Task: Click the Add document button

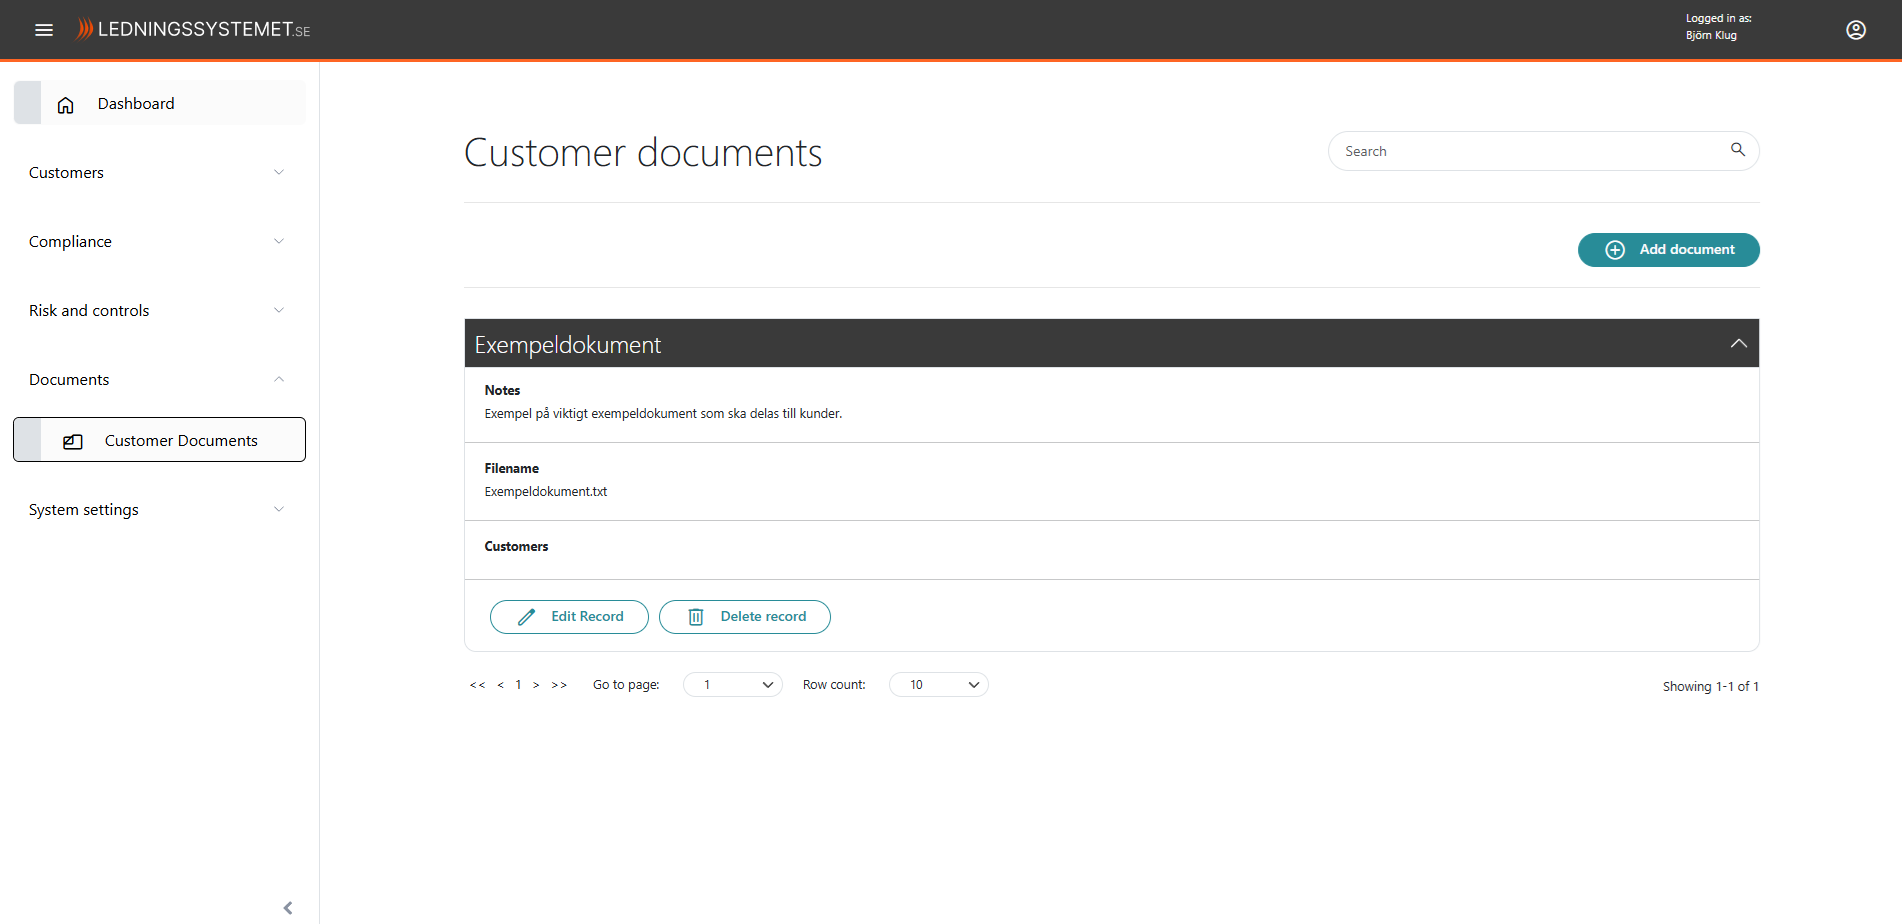Action: [x=1668, y=250]
